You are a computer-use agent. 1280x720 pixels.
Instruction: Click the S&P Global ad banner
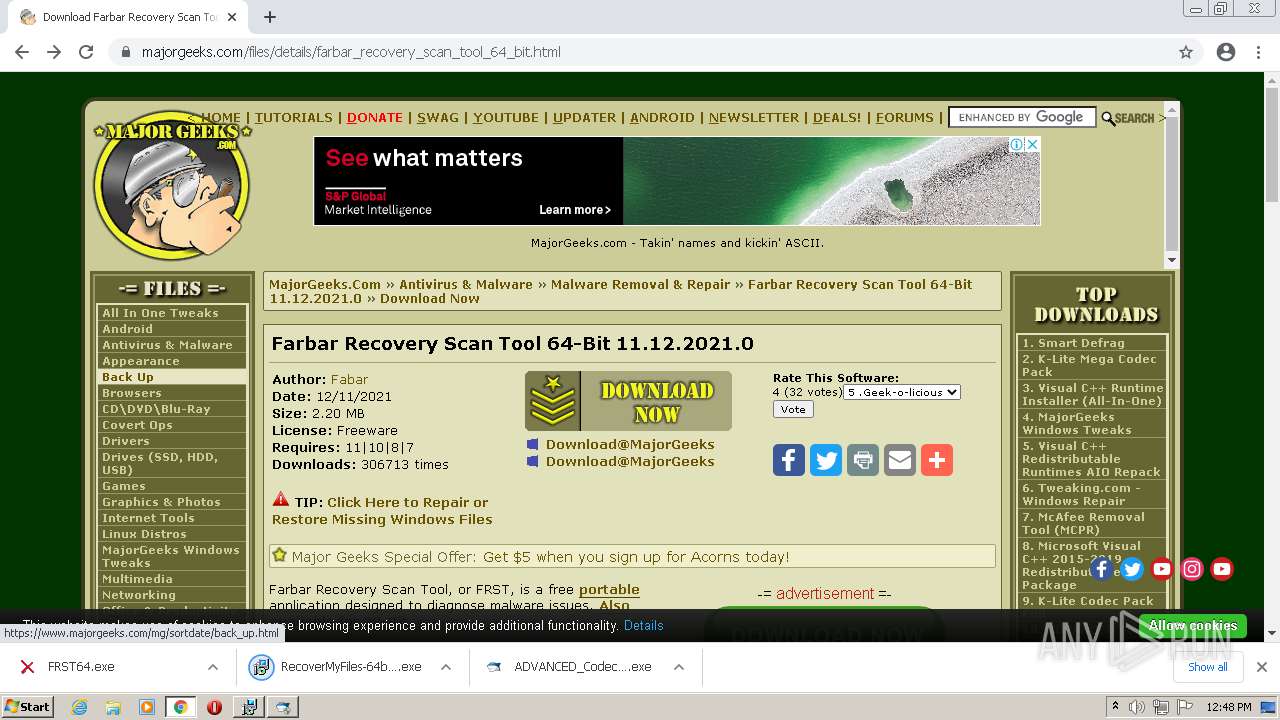click(x=677, y=181)
